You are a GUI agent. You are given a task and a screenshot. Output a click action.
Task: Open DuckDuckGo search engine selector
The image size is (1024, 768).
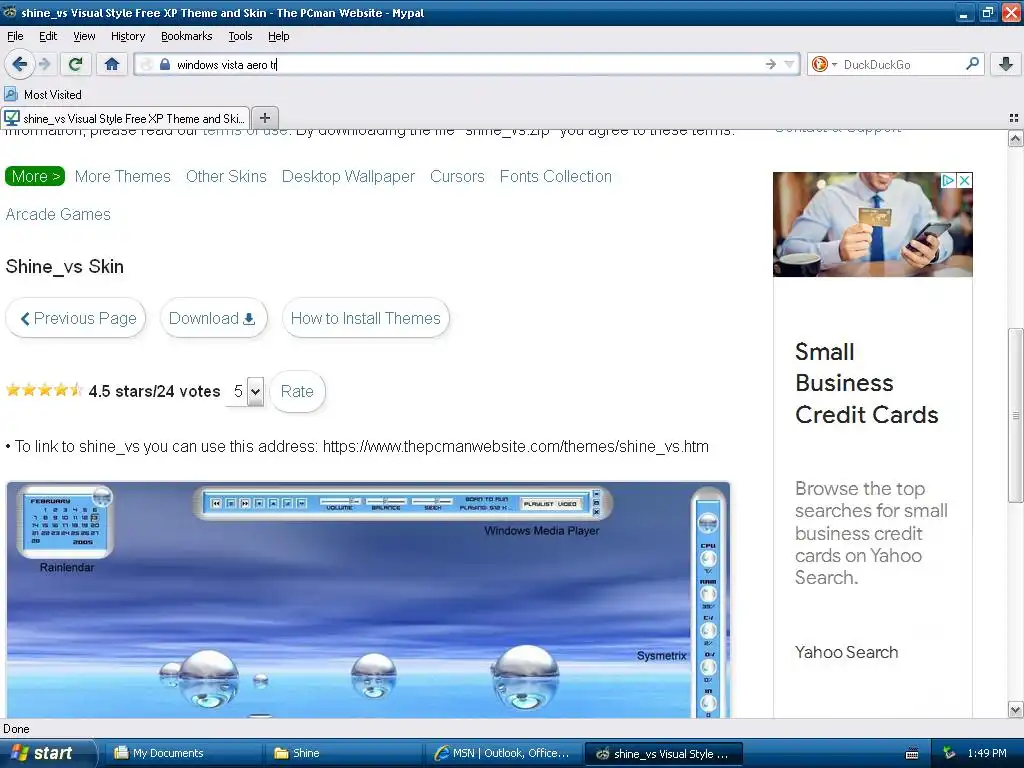823,64
